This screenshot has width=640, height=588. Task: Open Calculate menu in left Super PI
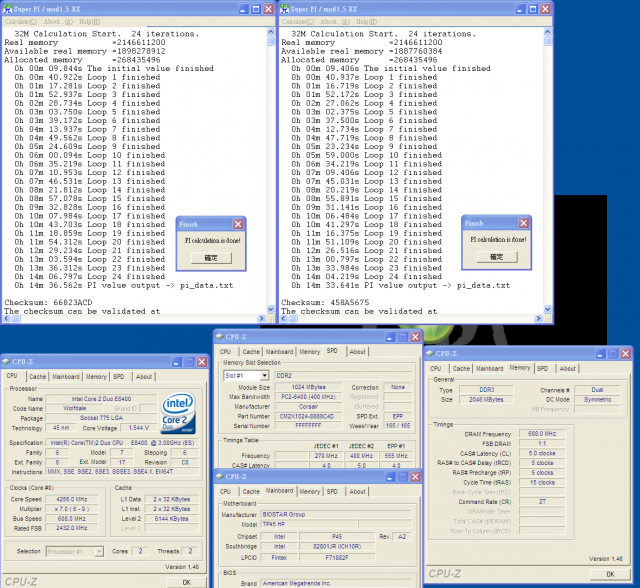[20, 22]
